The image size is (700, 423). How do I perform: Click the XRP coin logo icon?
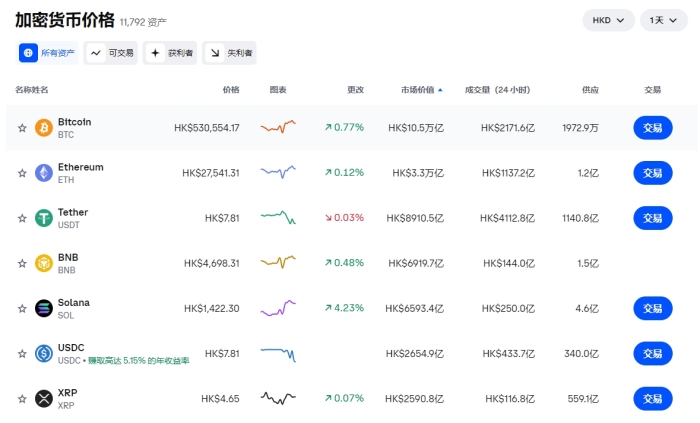[43, 398]
